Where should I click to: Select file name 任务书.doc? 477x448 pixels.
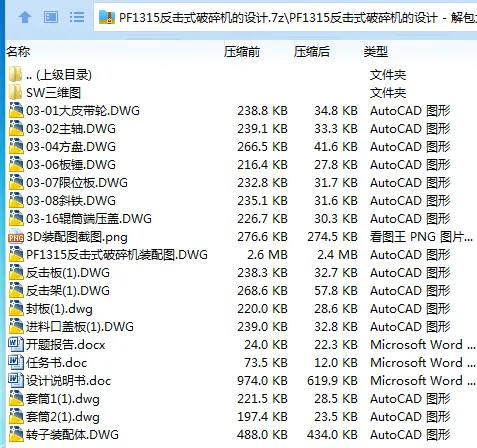coord(56,363)
